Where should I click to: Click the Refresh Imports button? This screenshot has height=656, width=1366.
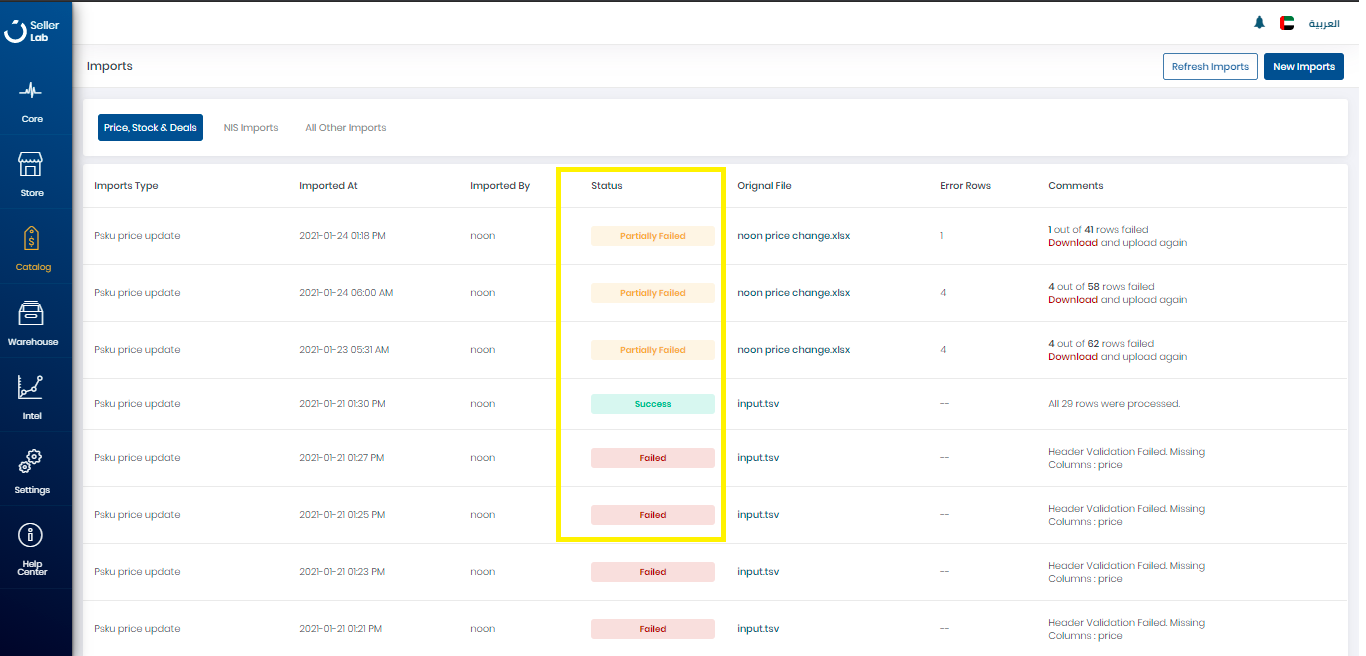(x=1210, y=67)
